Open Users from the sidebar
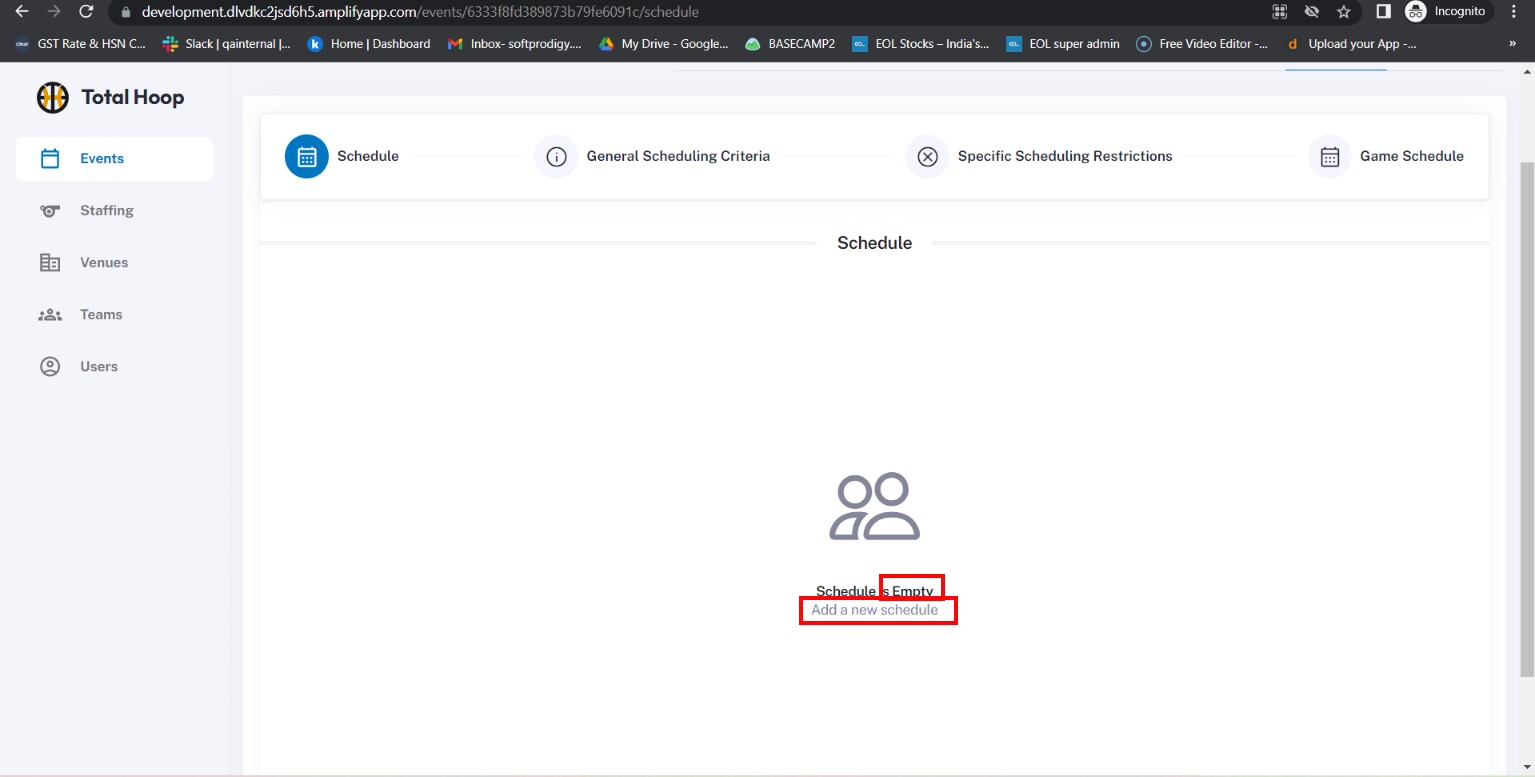 [x=114, y=367]
